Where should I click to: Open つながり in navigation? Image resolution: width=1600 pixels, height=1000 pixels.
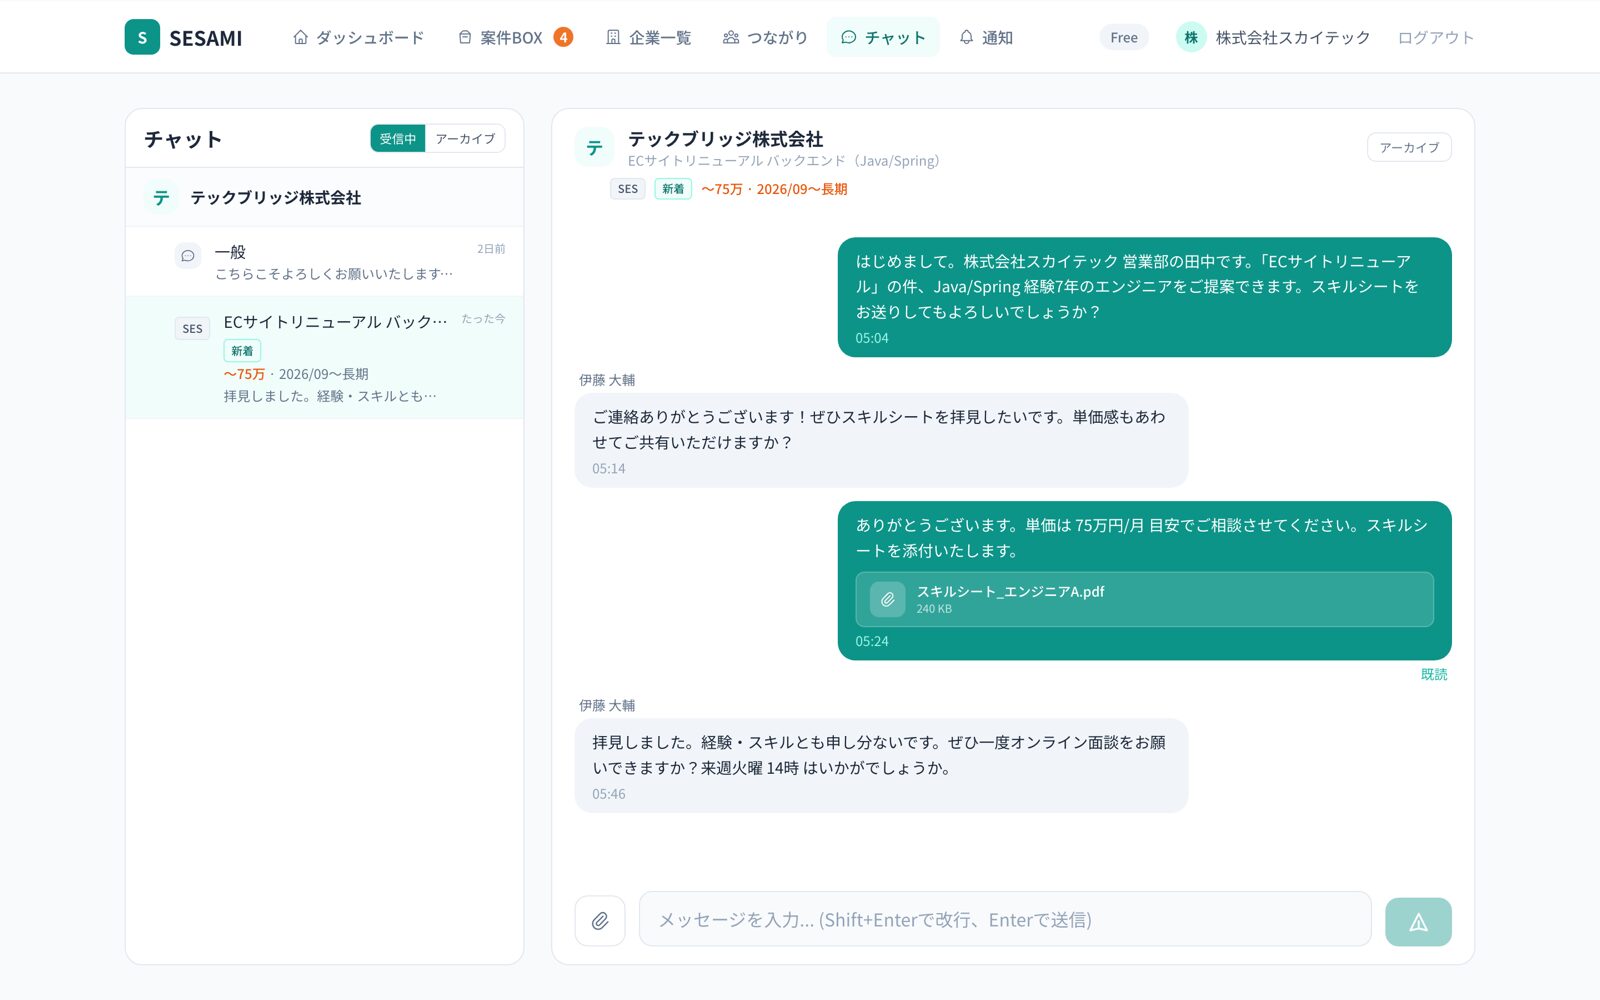pos(765,37)
